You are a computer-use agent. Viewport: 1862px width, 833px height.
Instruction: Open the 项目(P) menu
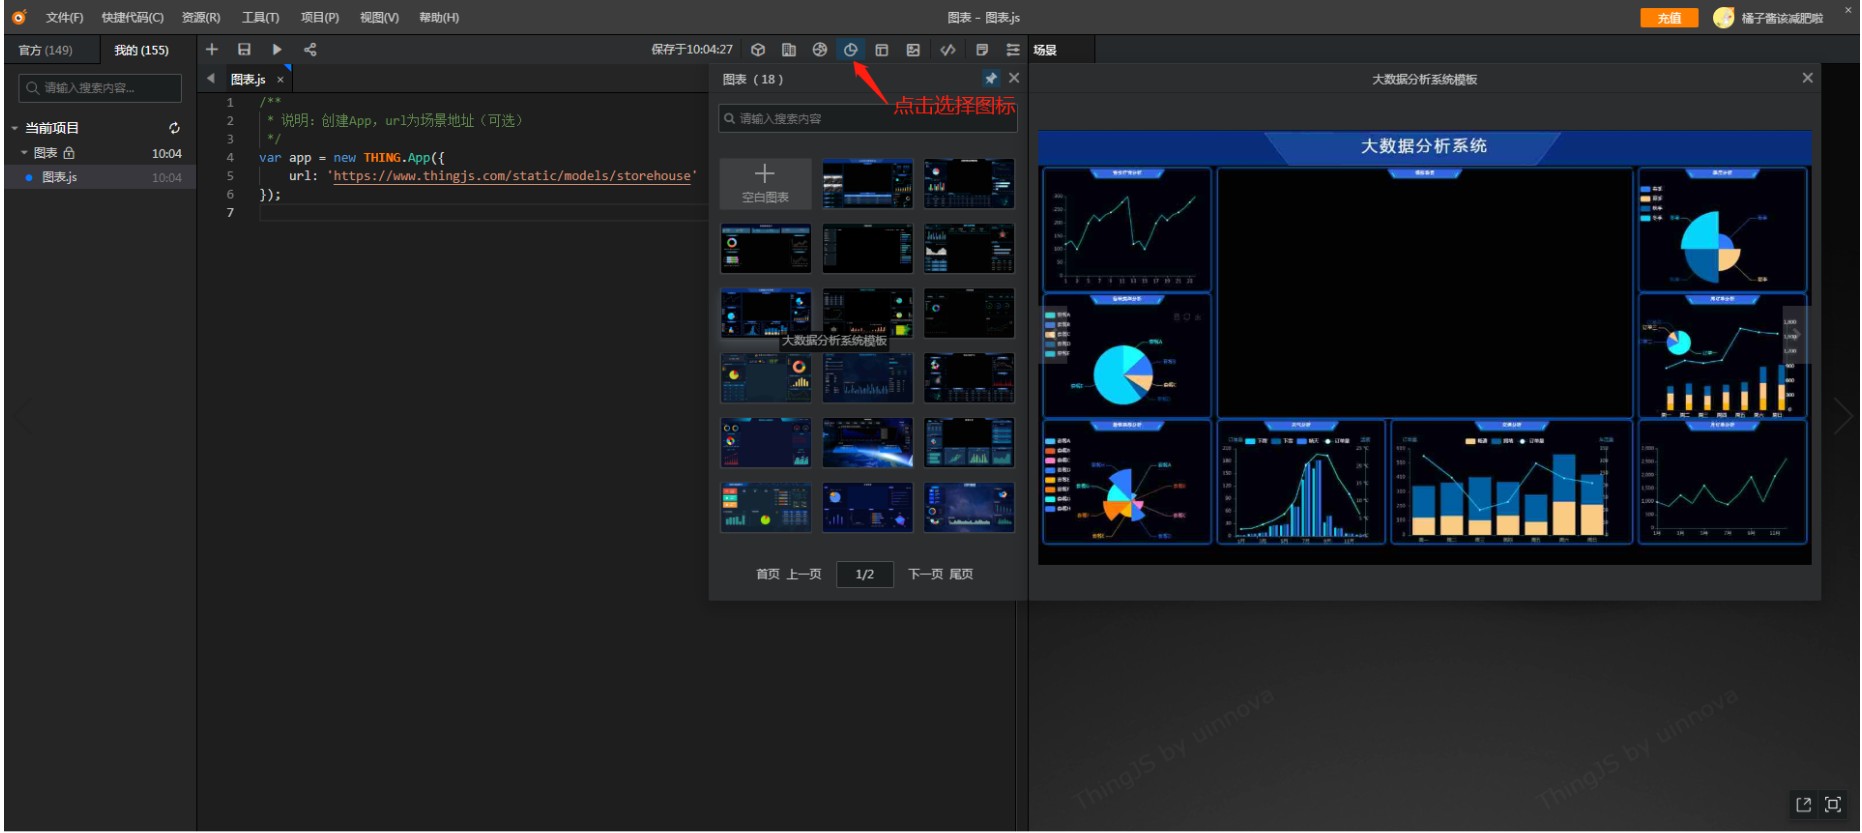coord(320,18)
